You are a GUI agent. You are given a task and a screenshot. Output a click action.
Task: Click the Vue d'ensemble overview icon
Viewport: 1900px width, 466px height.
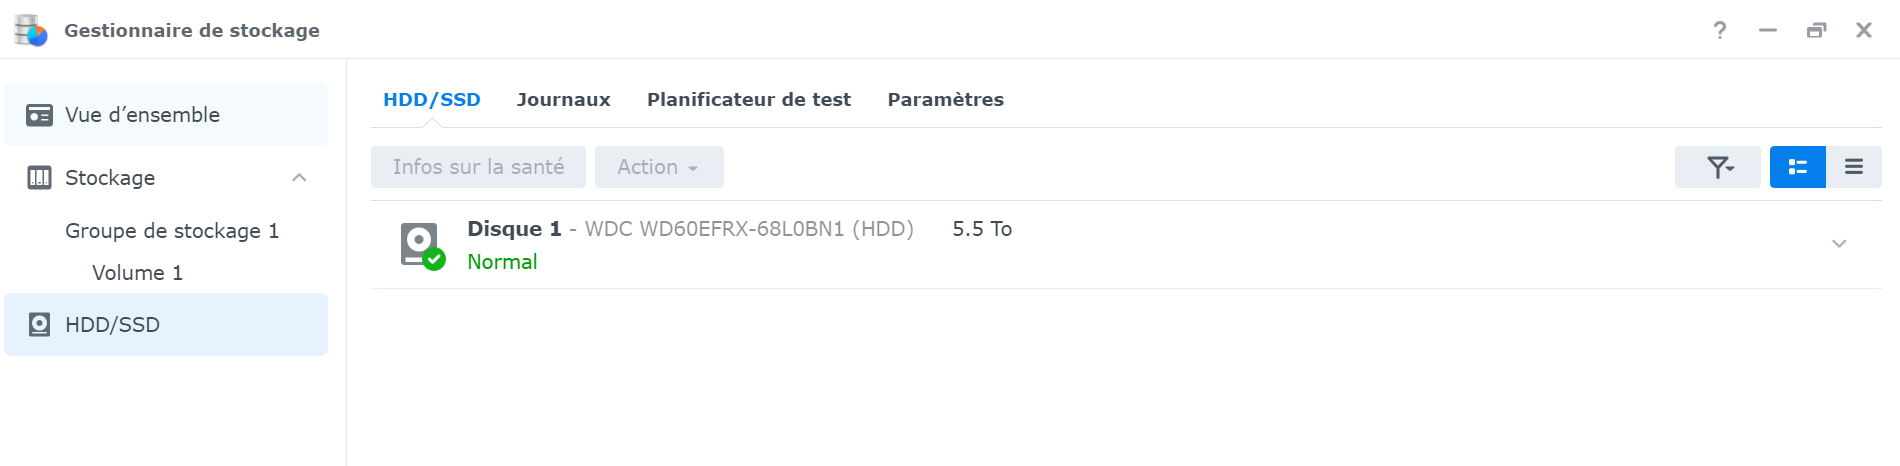(x=39, y=115)
